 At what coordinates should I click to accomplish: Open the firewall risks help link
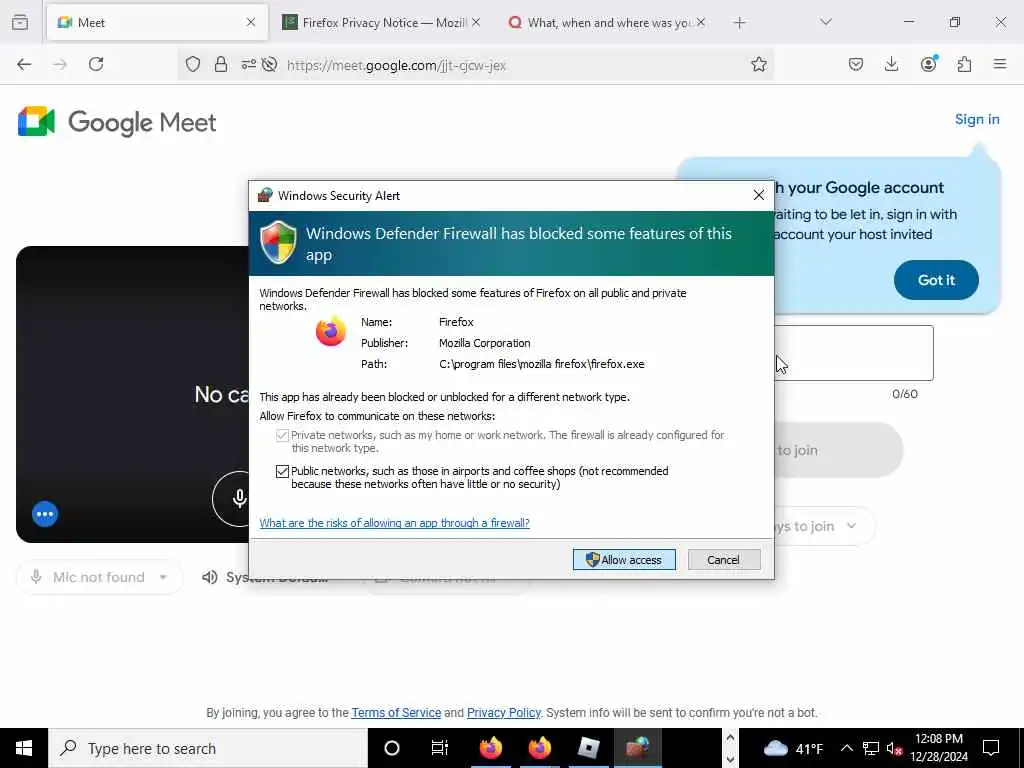[394, 523]
